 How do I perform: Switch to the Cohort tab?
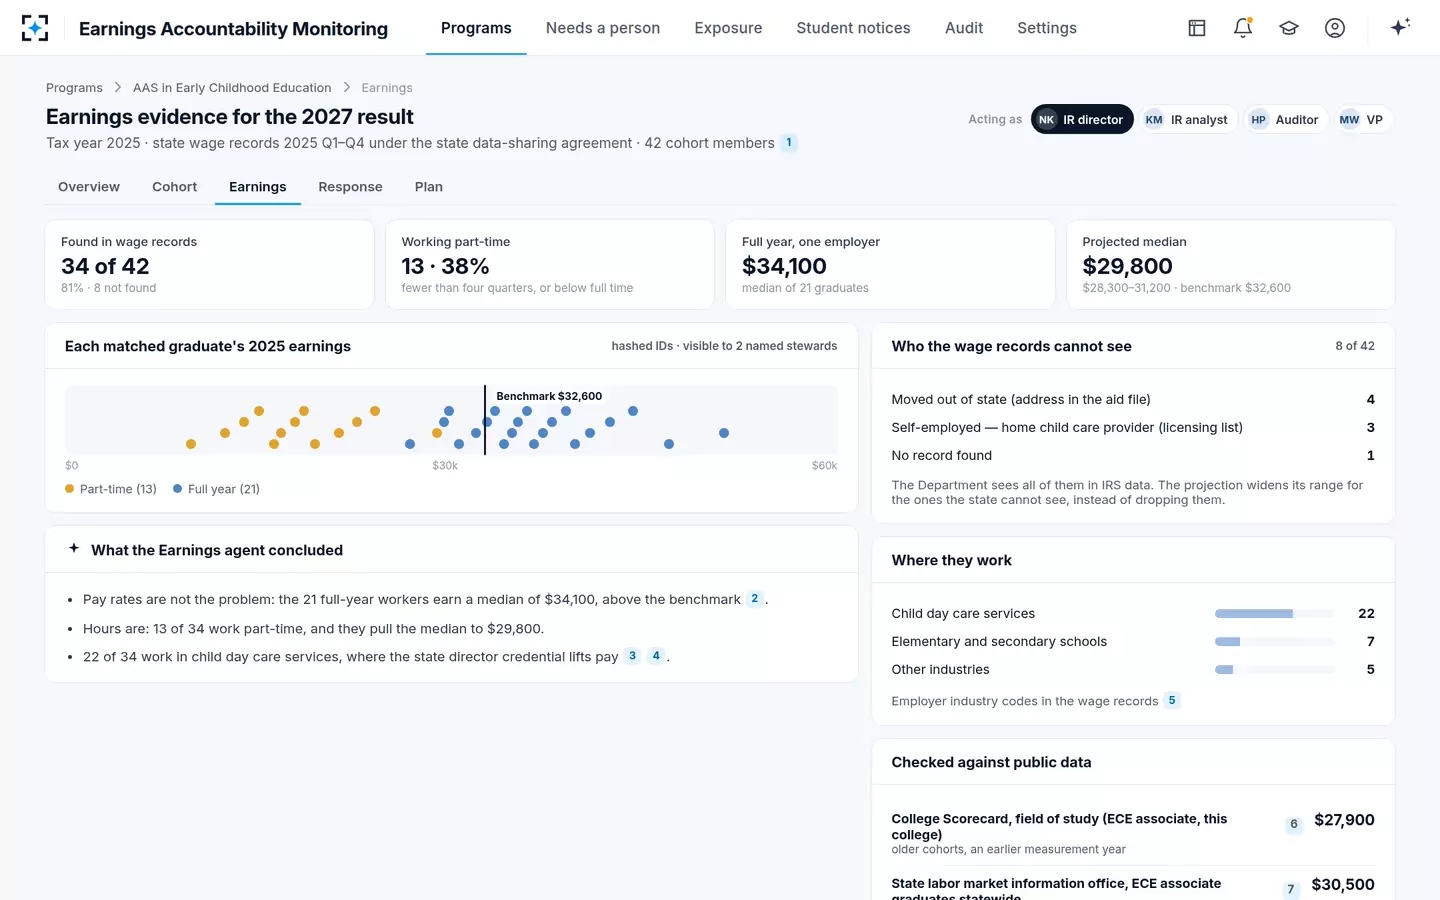tap(174, 187)
